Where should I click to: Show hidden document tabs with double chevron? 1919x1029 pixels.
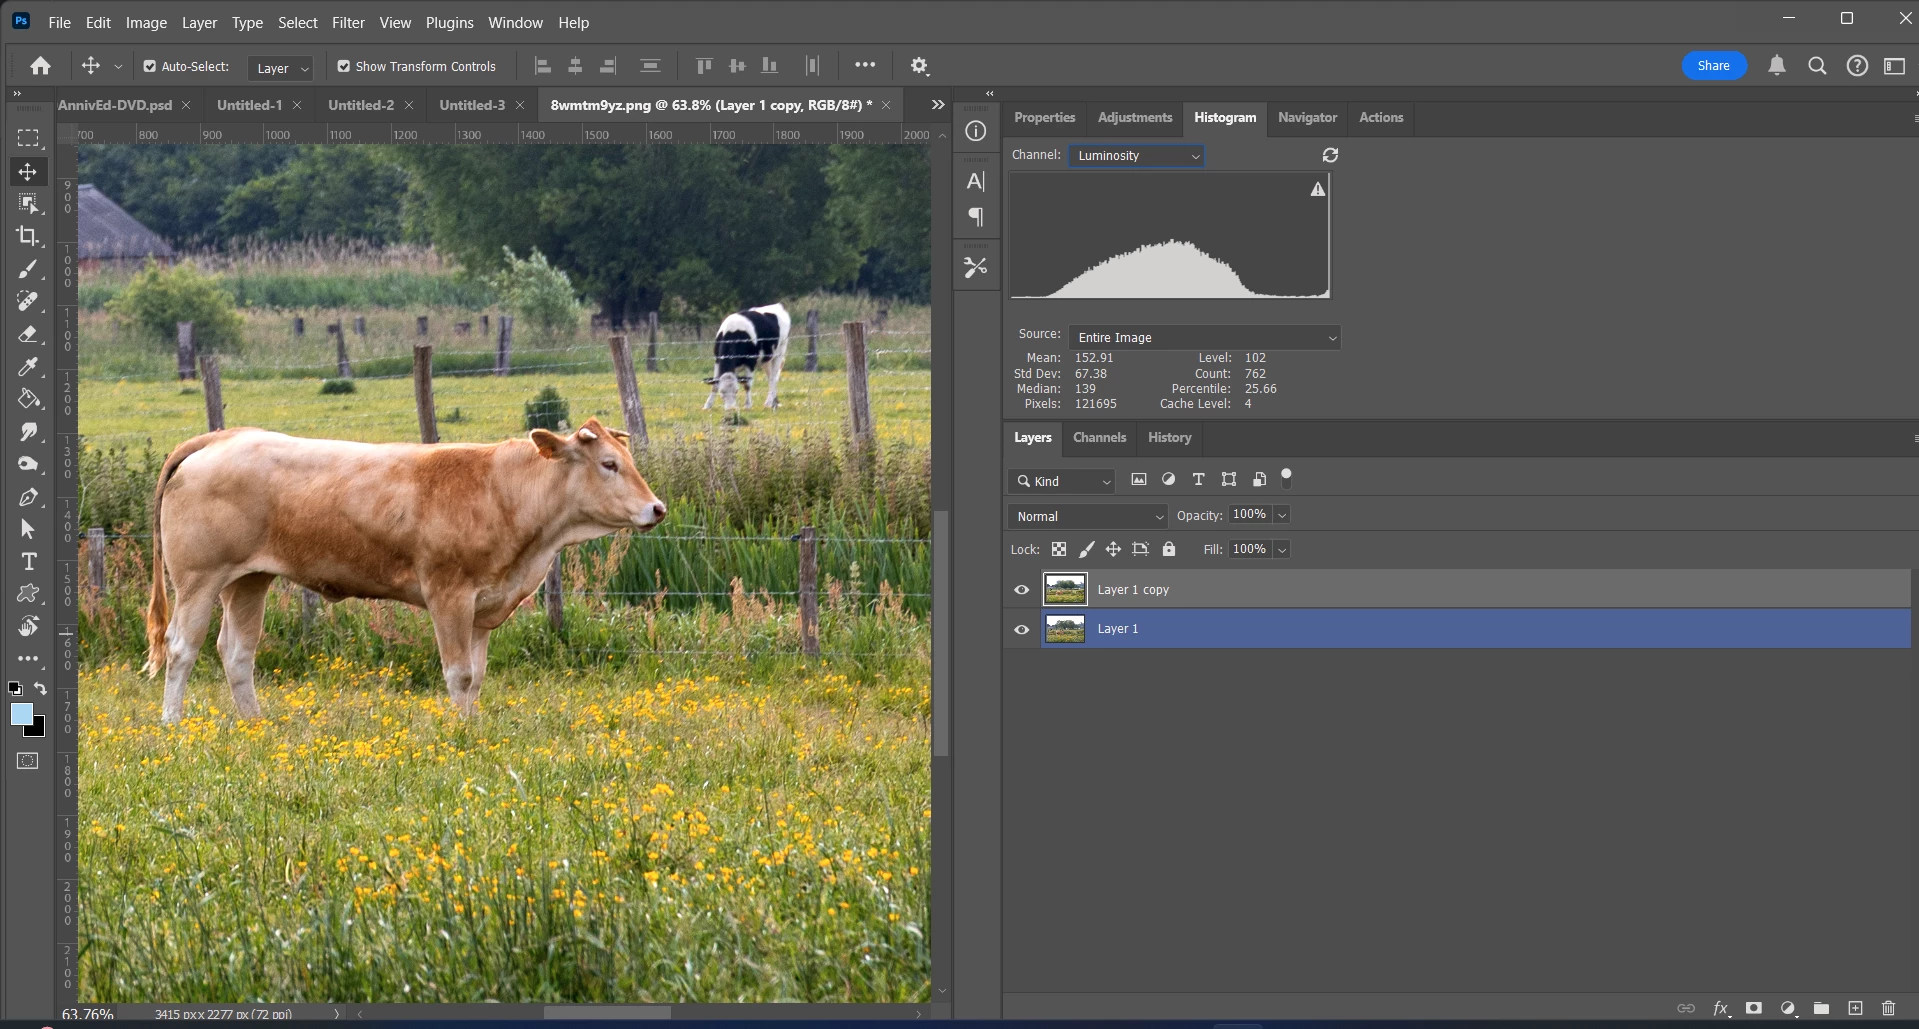(937, 104)
